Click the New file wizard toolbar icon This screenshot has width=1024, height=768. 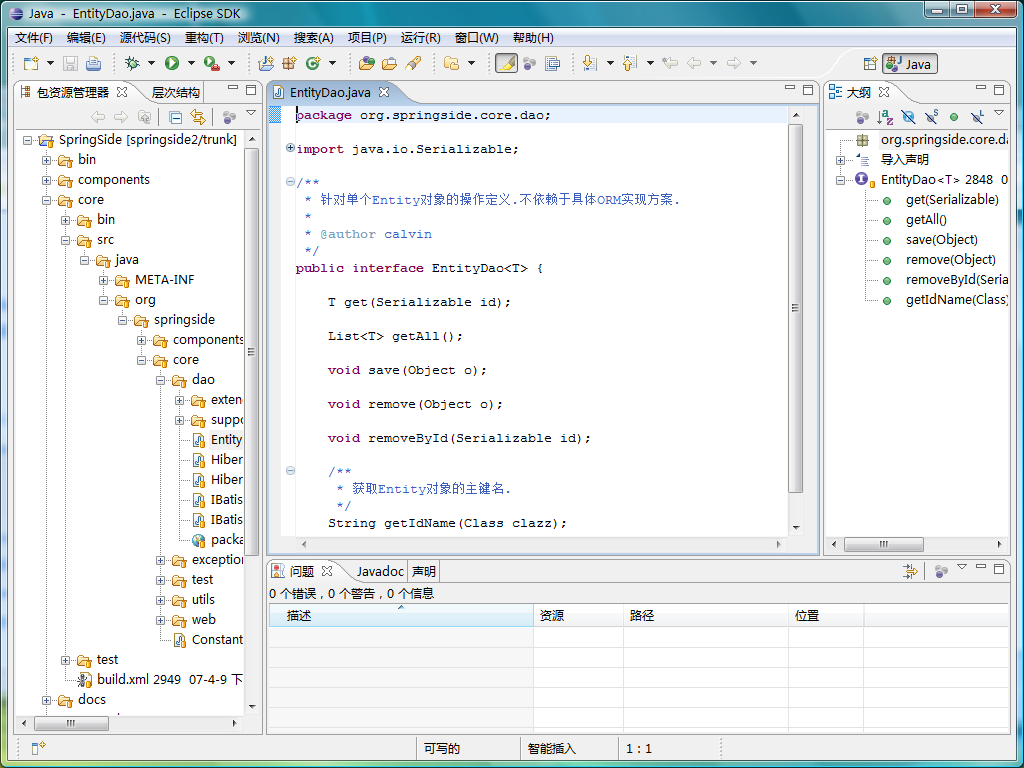(x=31, y=63)
